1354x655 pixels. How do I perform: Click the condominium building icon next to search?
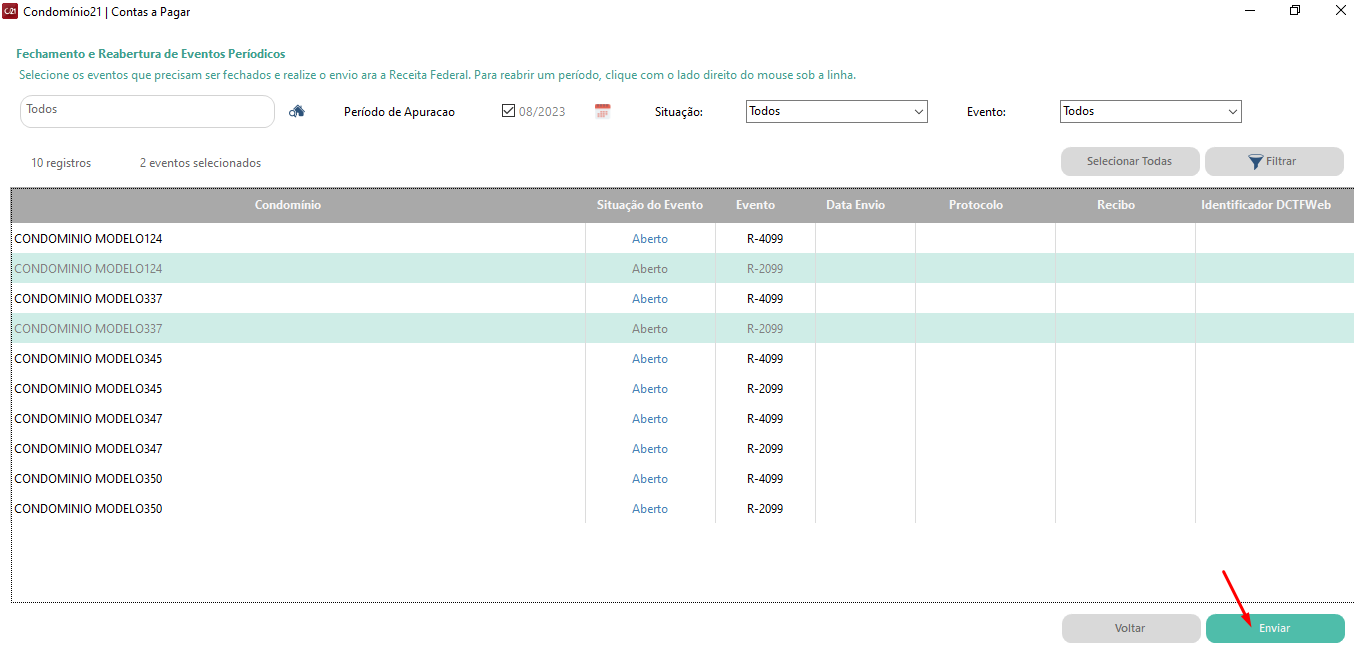click(296, 112)
